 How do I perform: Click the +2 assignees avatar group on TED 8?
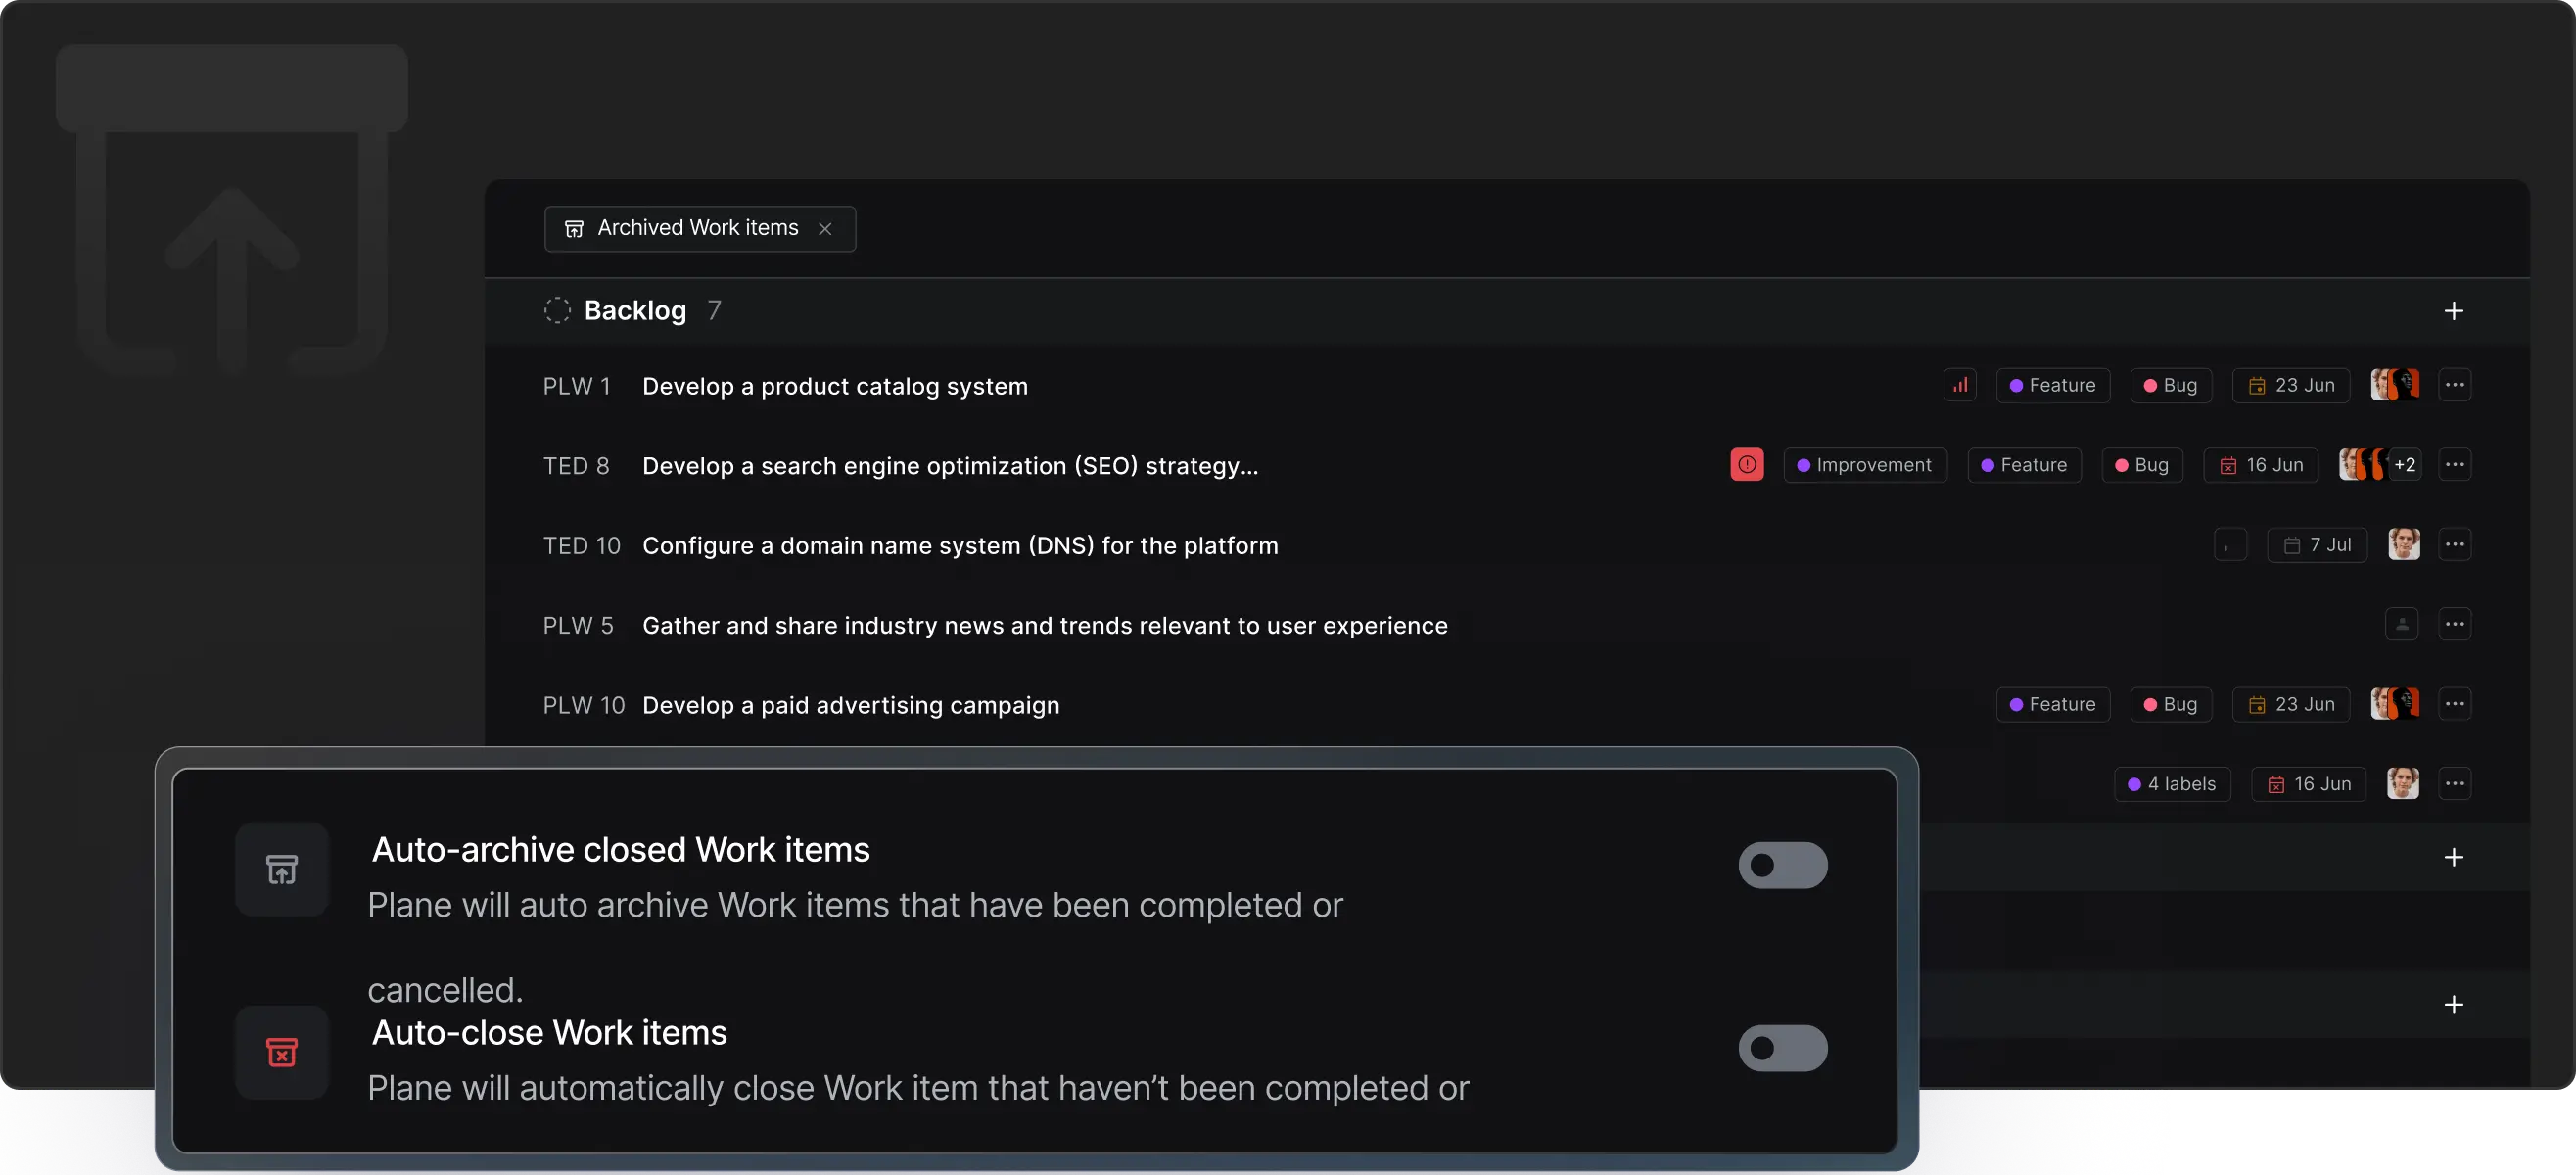point(2379,465)
